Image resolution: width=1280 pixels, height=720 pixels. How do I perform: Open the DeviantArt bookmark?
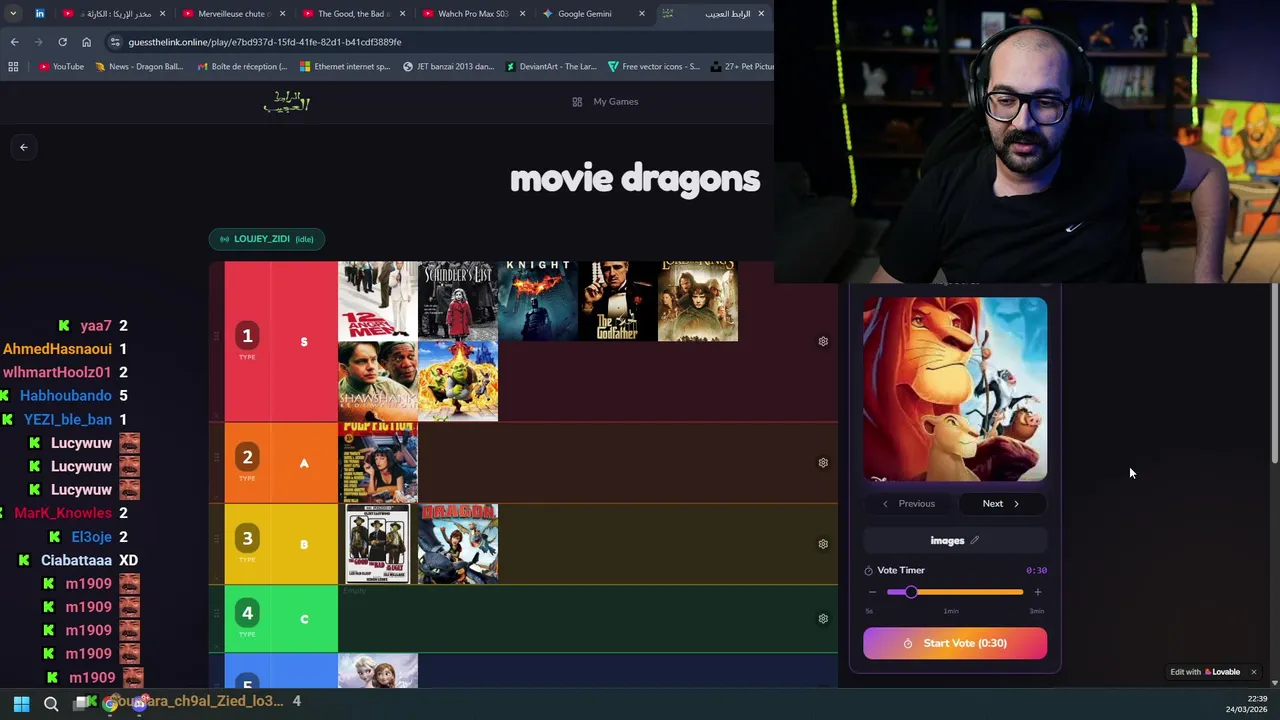tap(551, 67)
